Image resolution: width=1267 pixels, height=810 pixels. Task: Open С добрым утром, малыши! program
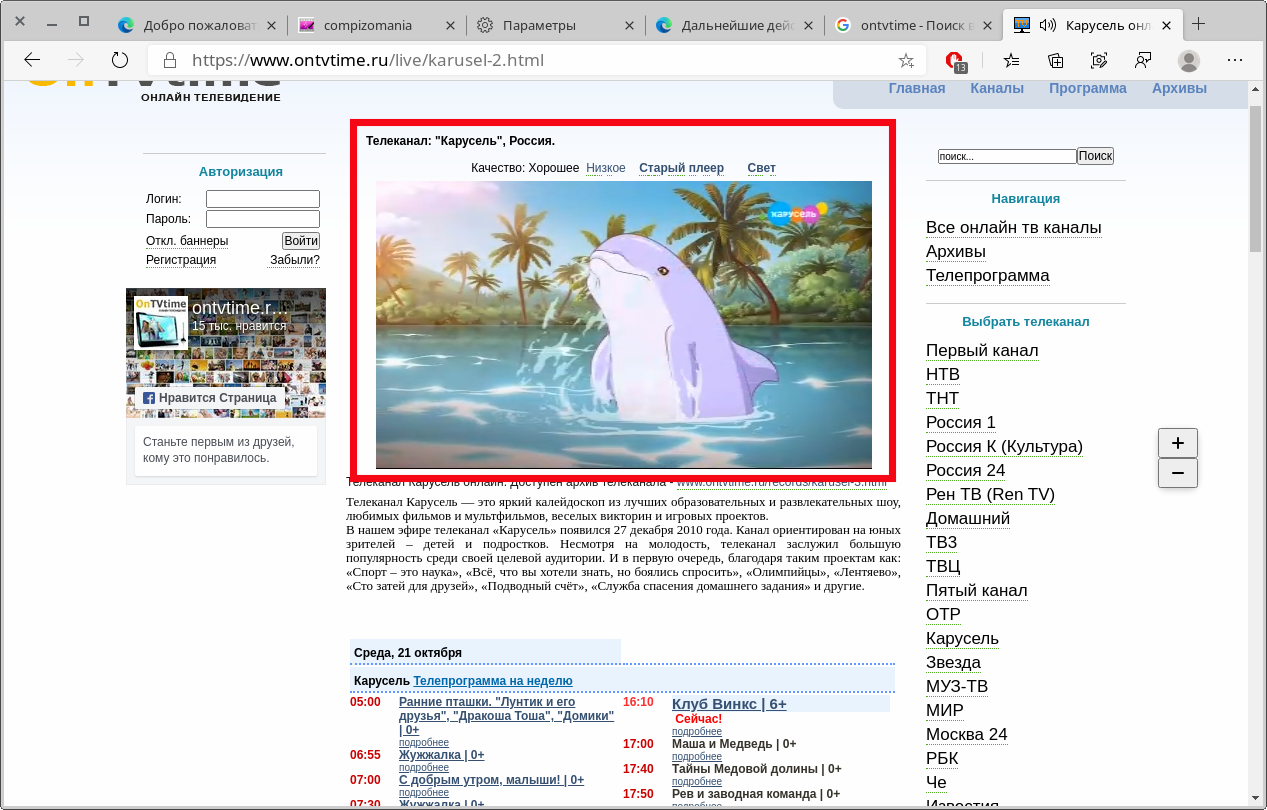pyautogui.click(x=491, y=780)
